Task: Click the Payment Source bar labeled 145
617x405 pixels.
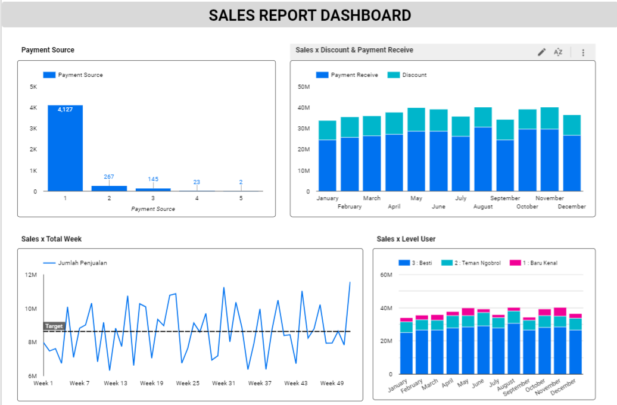Action: 153,188
